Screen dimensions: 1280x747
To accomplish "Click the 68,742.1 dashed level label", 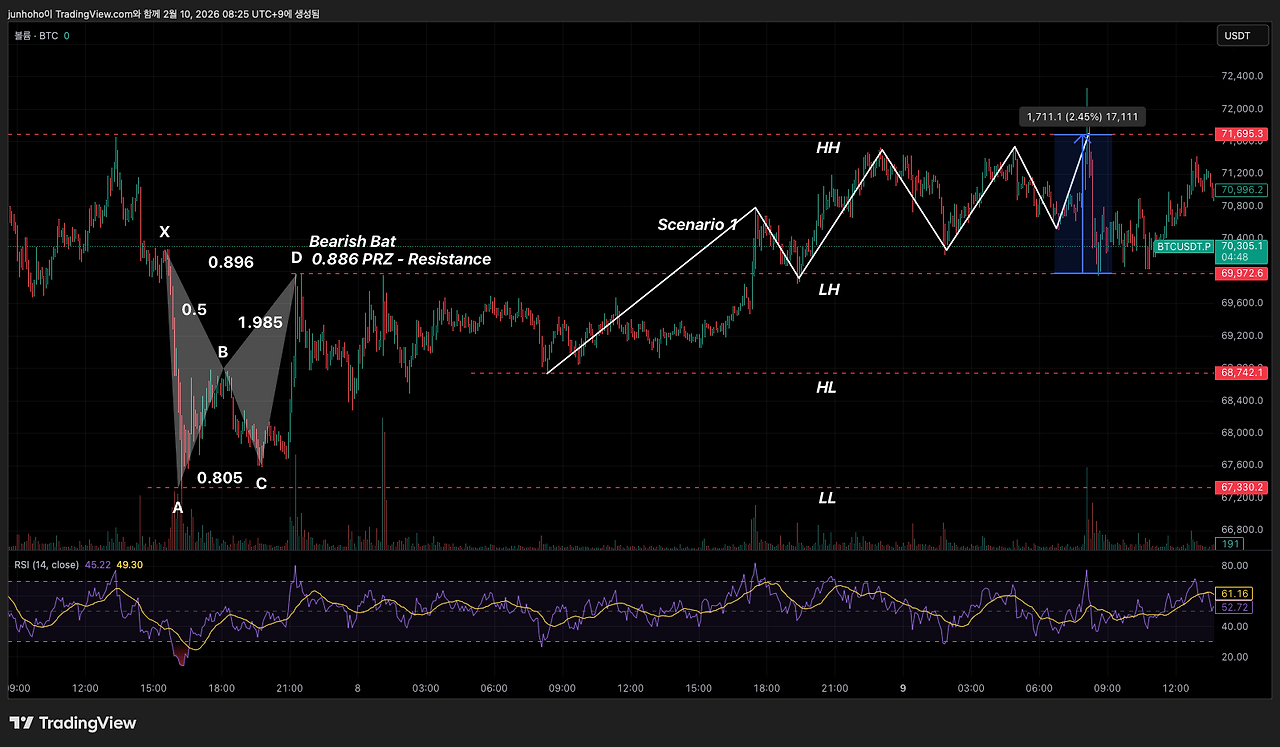I will point(1241,371).
